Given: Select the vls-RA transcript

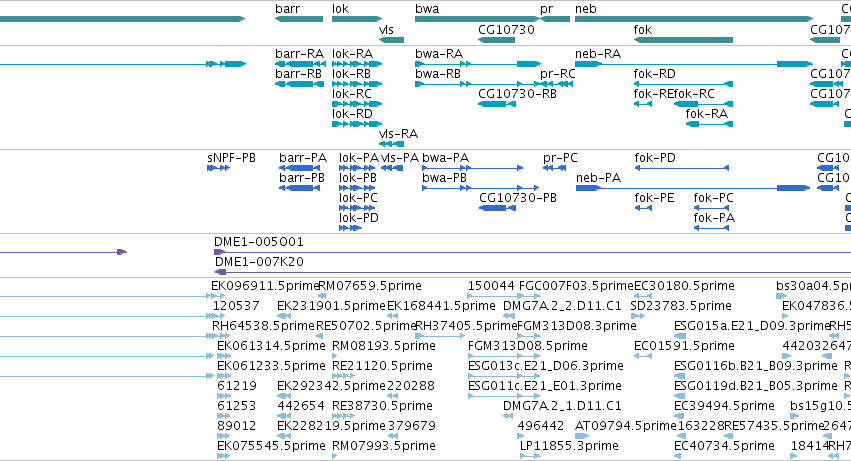Looking at the screenshot, I should (x=391, y=144).
